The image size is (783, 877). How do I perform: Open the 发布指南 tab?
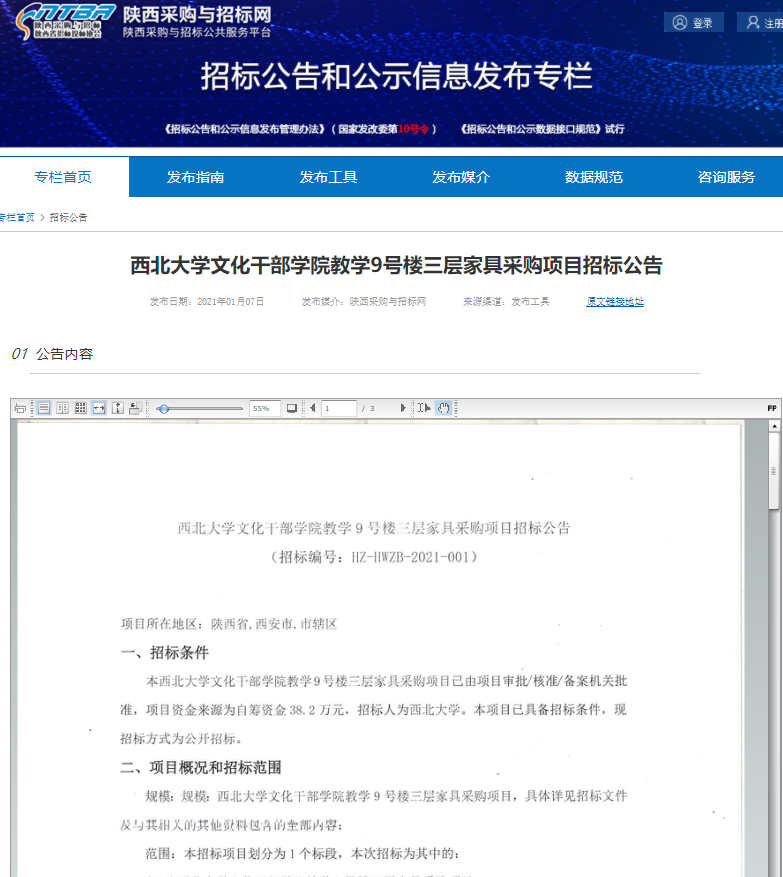point(195,177)
